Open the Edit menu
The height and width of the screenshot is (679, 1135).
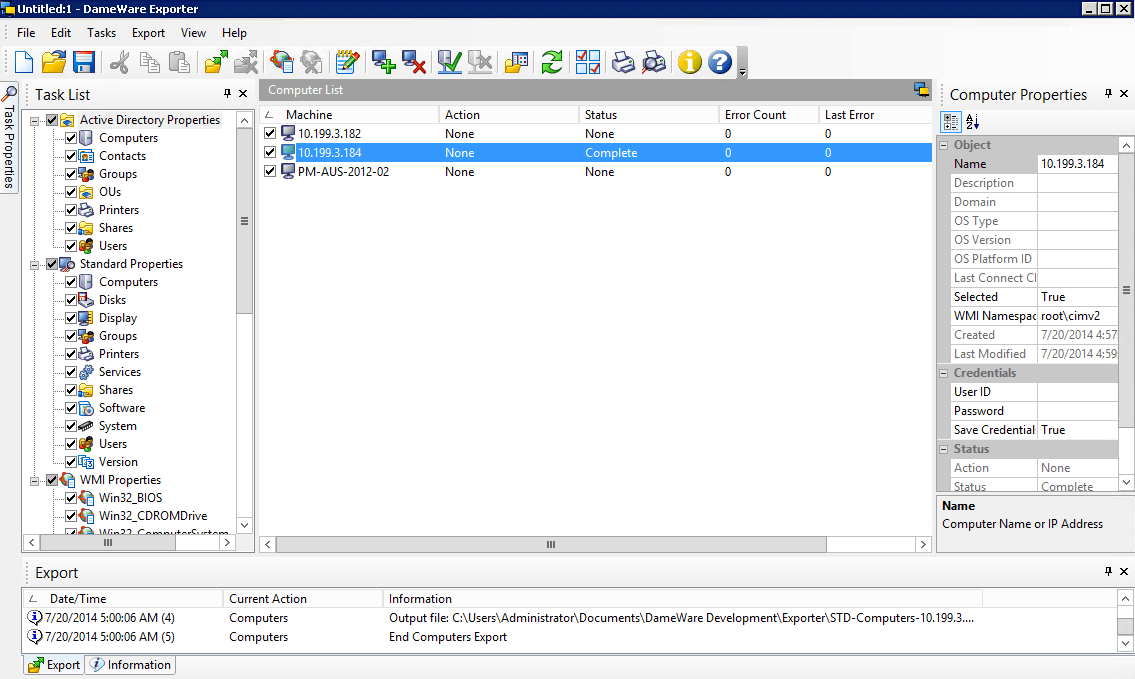point(61,33)
